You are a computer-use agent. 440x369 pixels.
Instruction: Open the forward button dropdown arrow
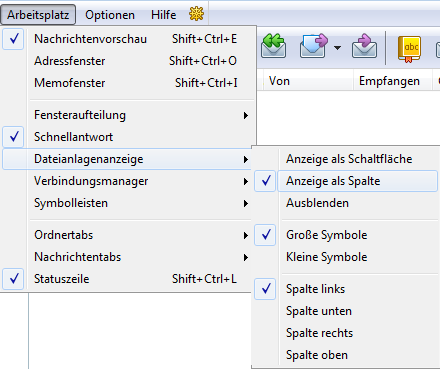point(337,48)
